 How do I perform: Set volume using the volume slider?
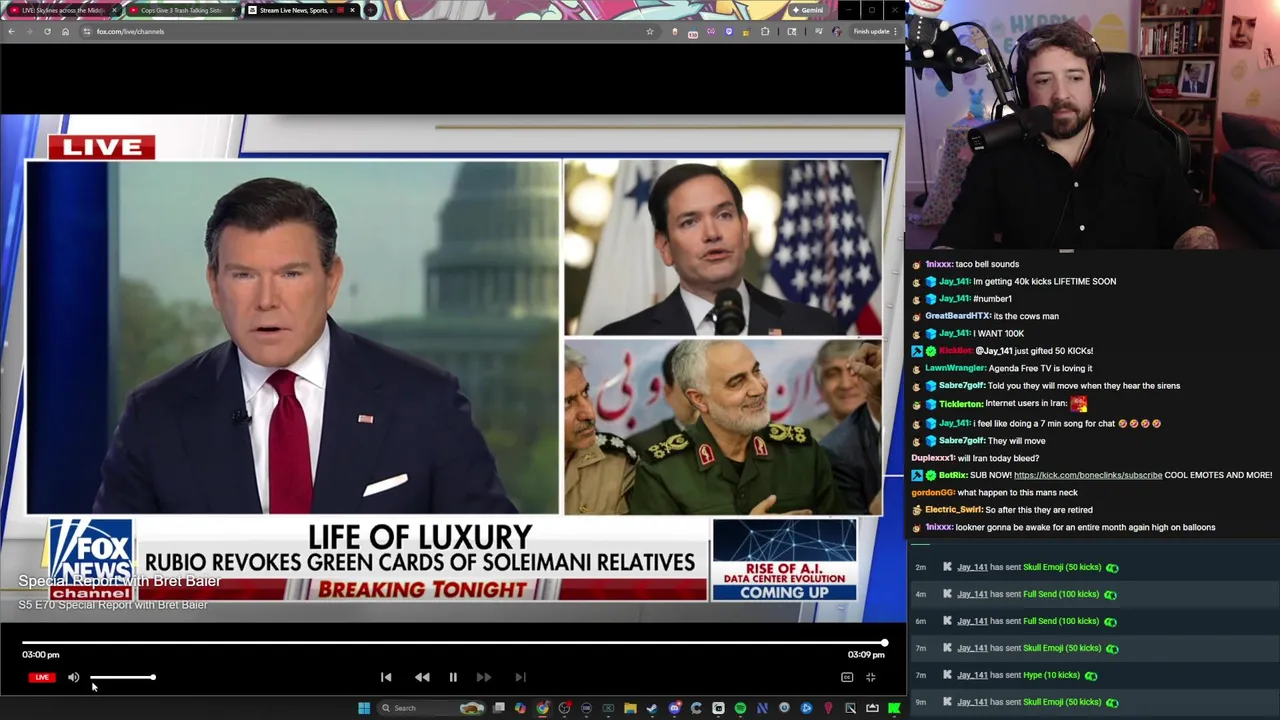pos(123,677)
